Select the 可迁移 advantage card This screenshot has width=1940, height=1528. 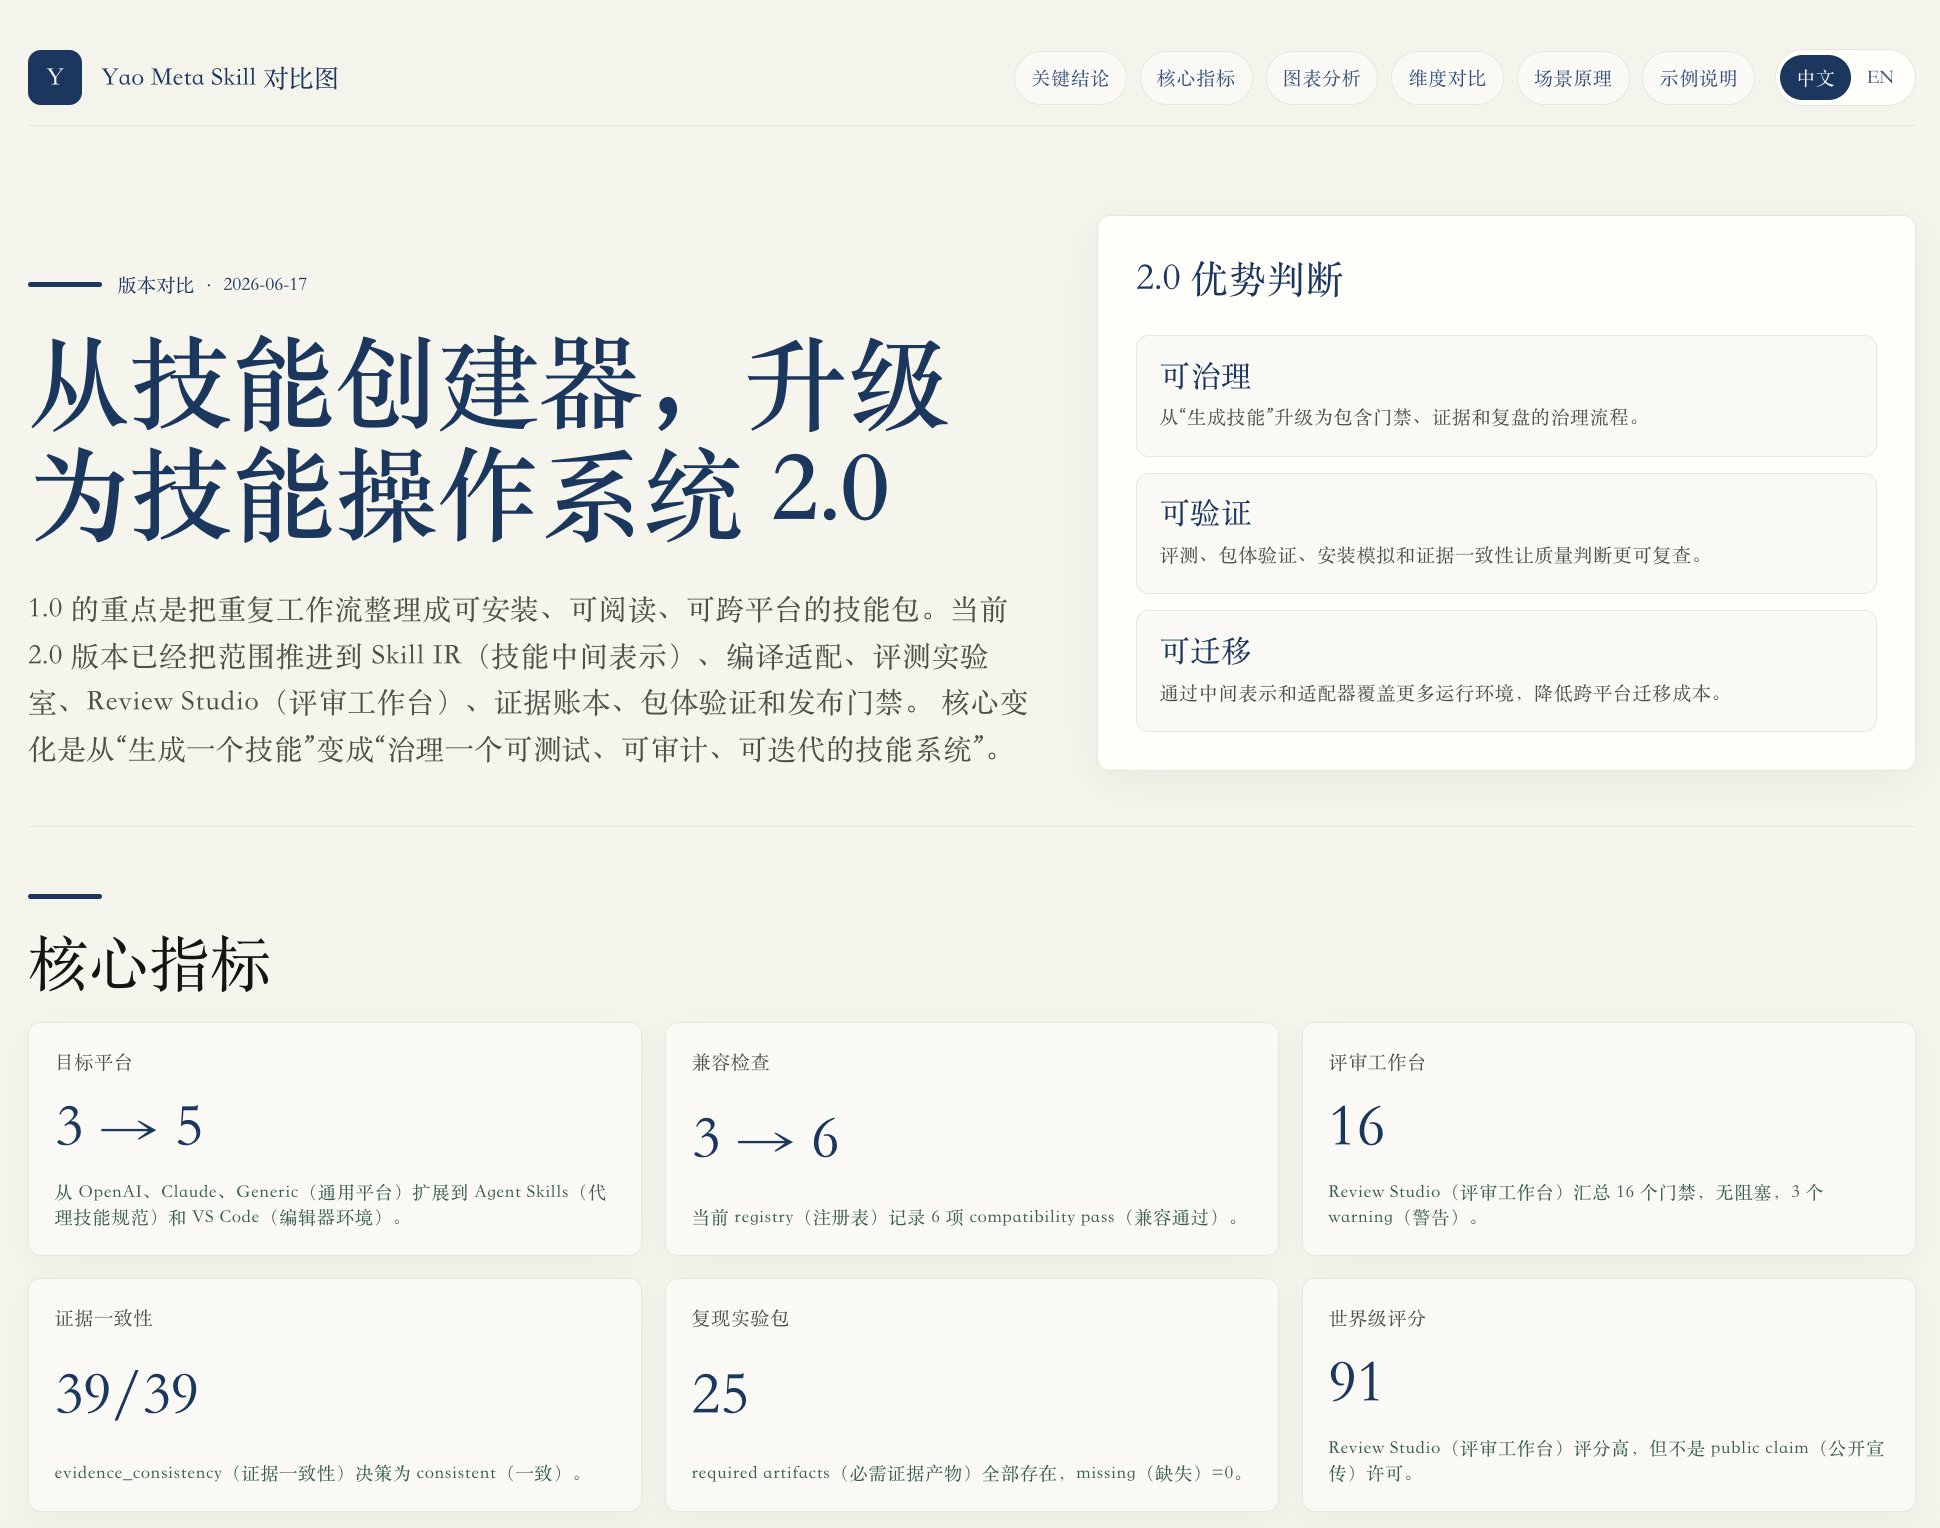pos(1506,671)
